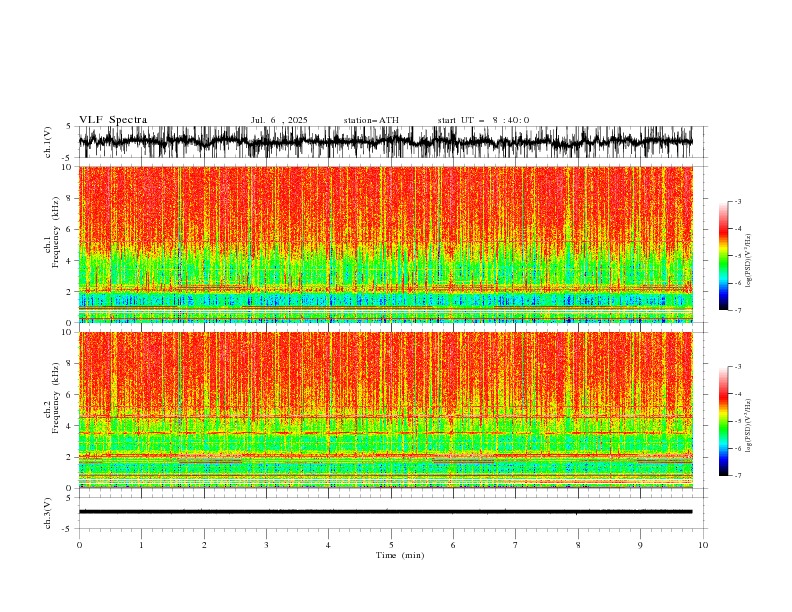
Task: Click the ch.2 spectrogram panel
Action: click(386, 410)
